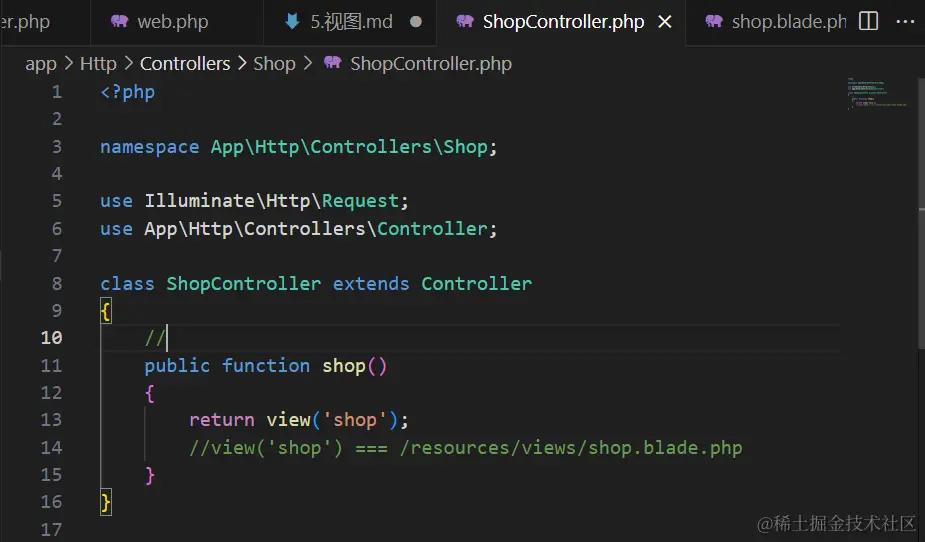Select the ShopController.php tab
Screen dimensions: 925x542
563,22
